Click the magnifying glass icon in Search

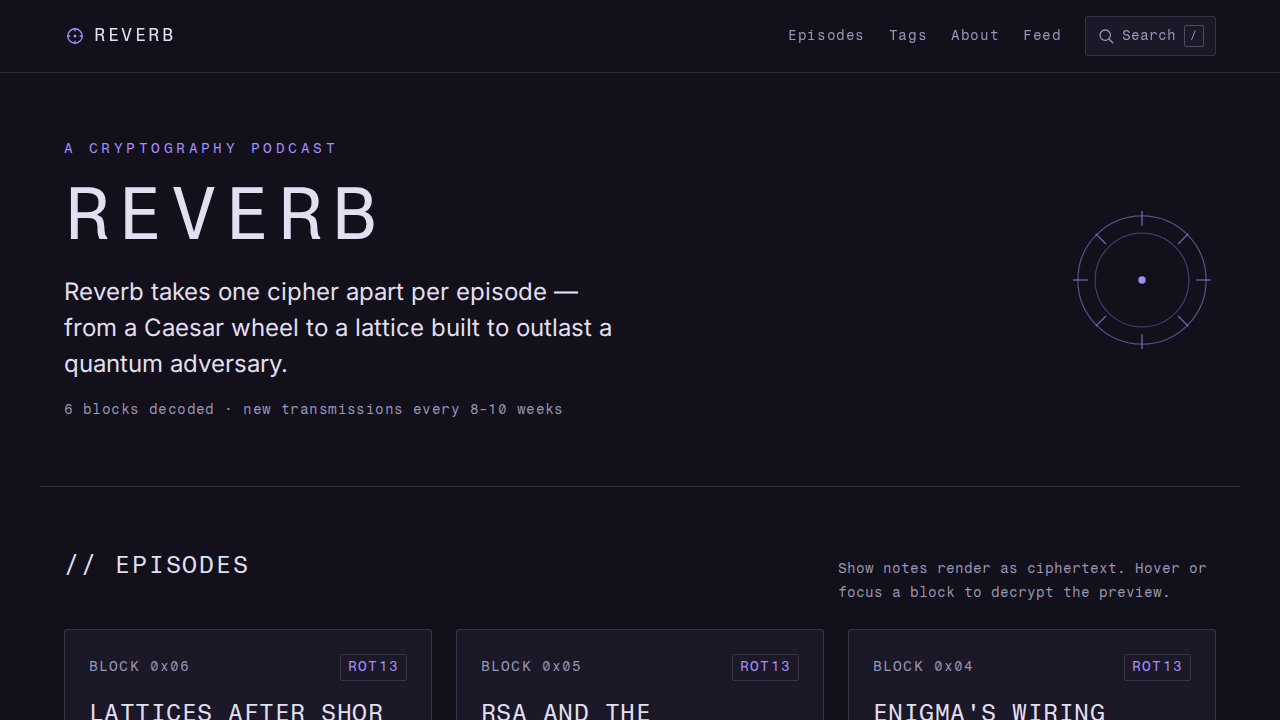click(x=1106, y=36)
